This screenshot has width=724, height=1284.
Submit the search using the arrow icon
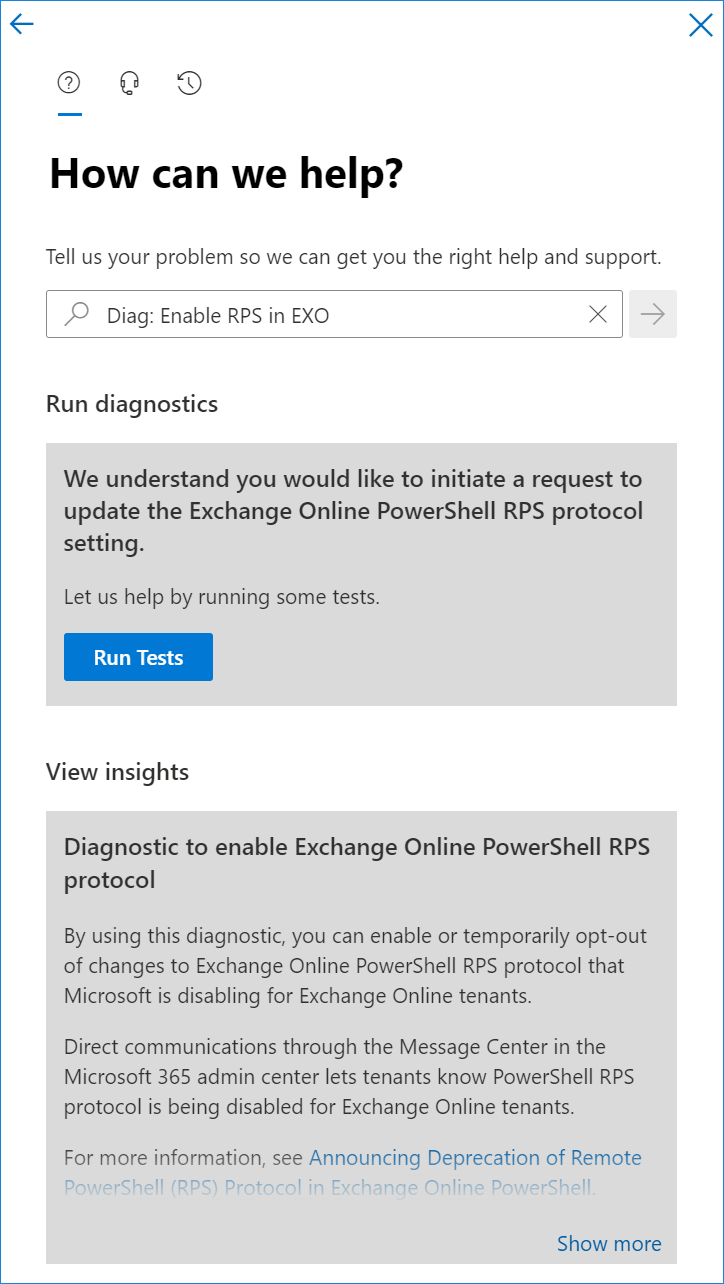point(653,313)
